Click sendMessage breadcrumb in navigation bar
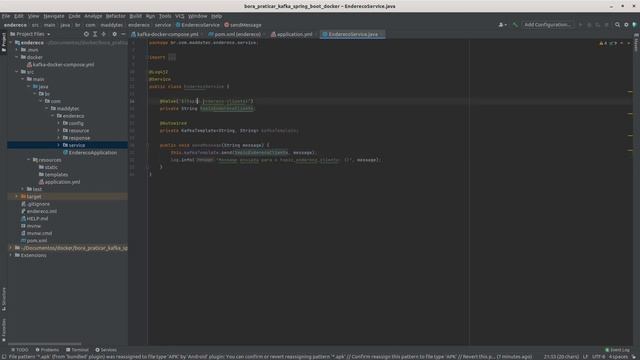Image resolution: width=640 pixels, height=360 pixels. [242, 25]
